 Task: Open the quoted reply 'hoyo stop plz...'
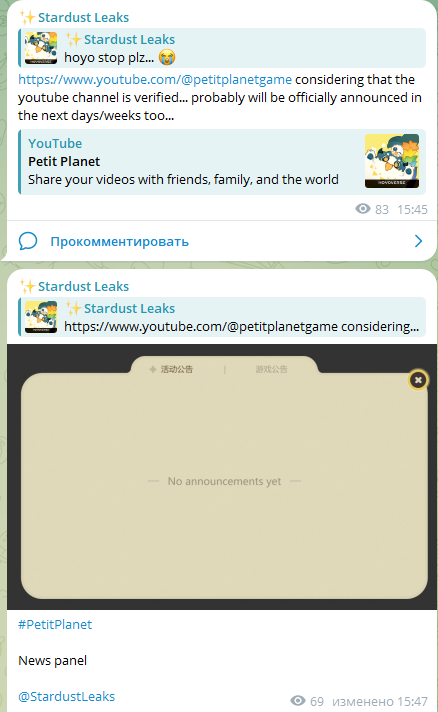(x=222, y=48)
